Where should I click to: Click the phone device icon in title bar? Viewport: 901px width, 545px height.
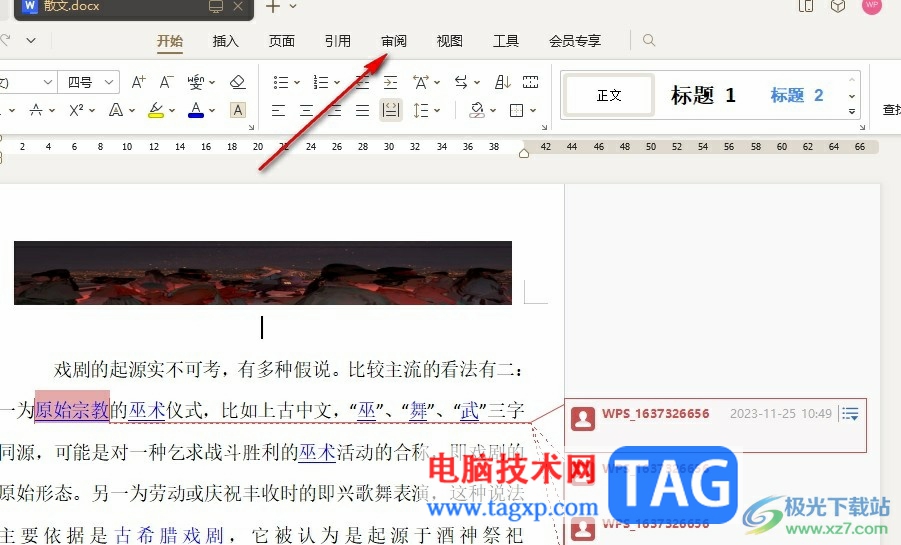pyautogui.click(x=806, y=6)
